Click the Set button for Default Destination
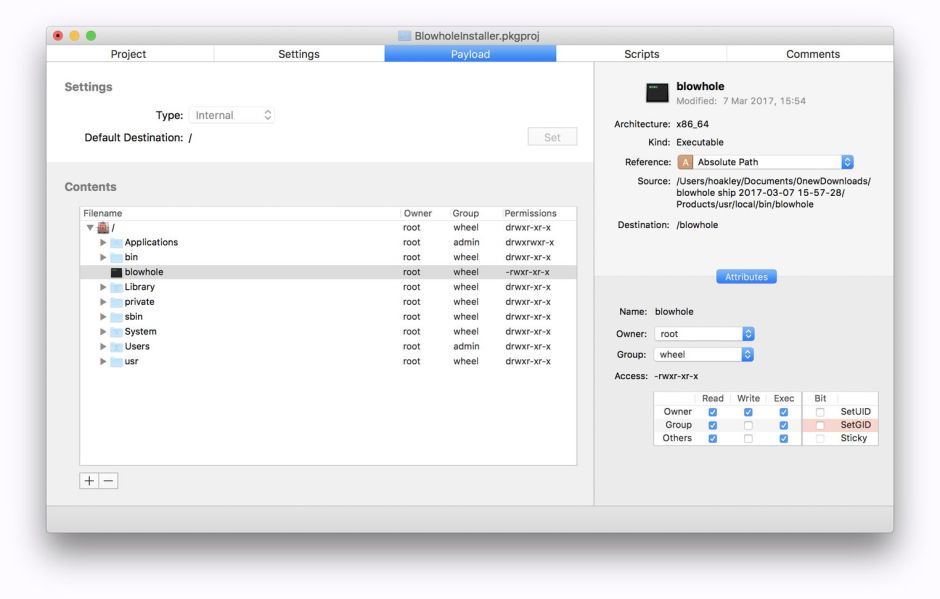Screen dimensions: 940x599 tap(552, 136)
